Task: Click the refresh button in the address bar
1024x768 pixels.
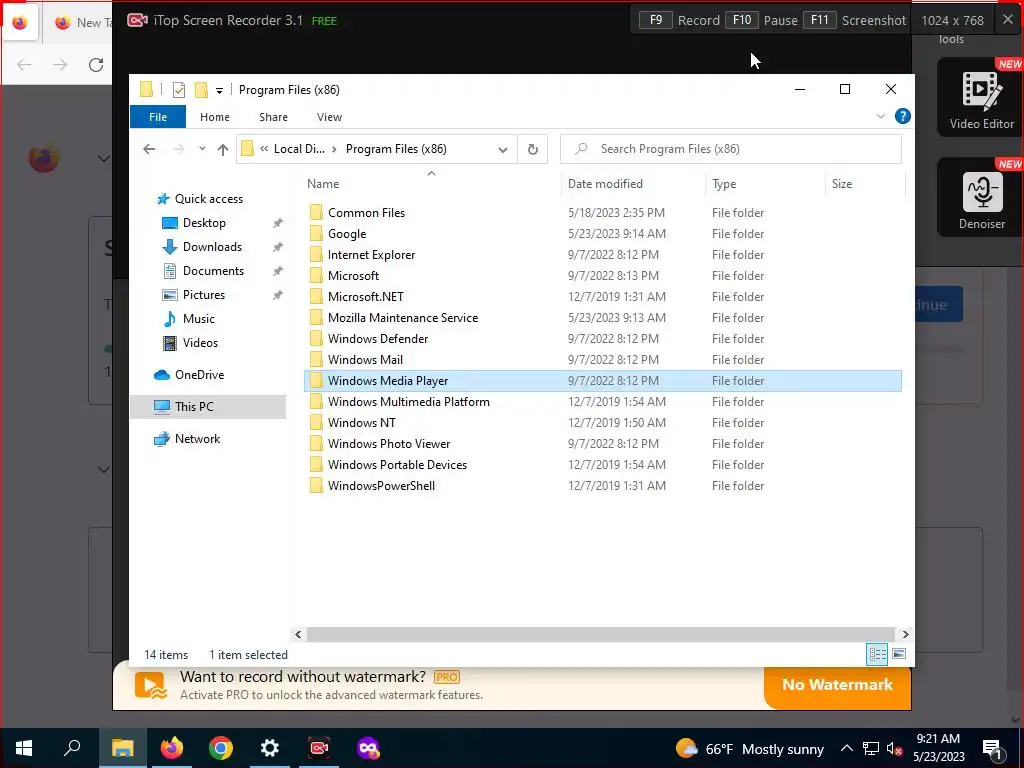Action: [x=532, y=149]
